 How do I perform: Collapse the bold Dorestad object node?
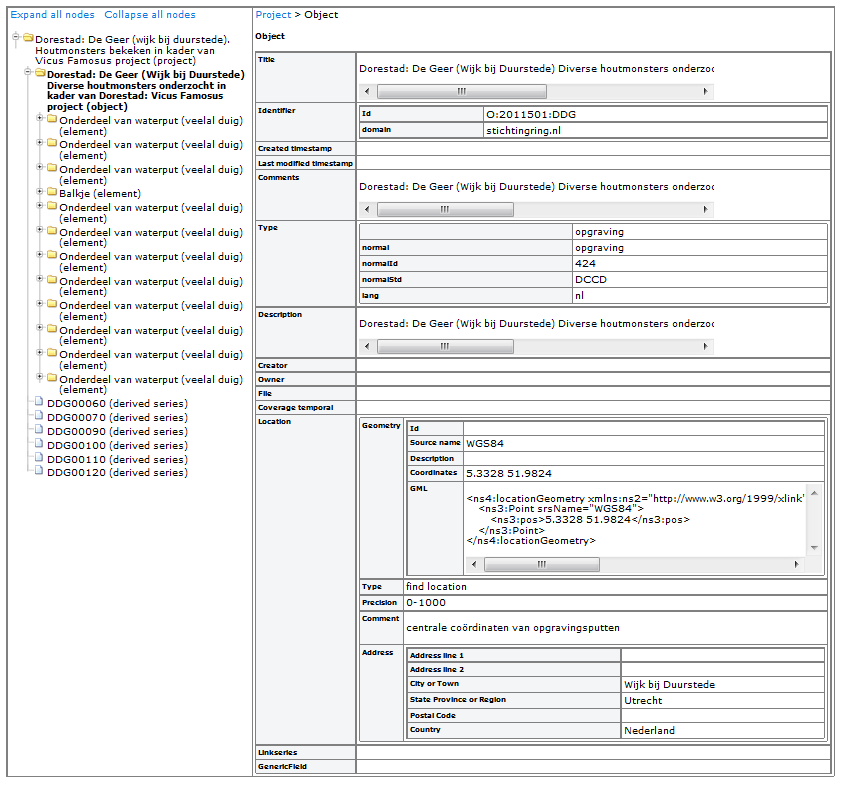28,72
